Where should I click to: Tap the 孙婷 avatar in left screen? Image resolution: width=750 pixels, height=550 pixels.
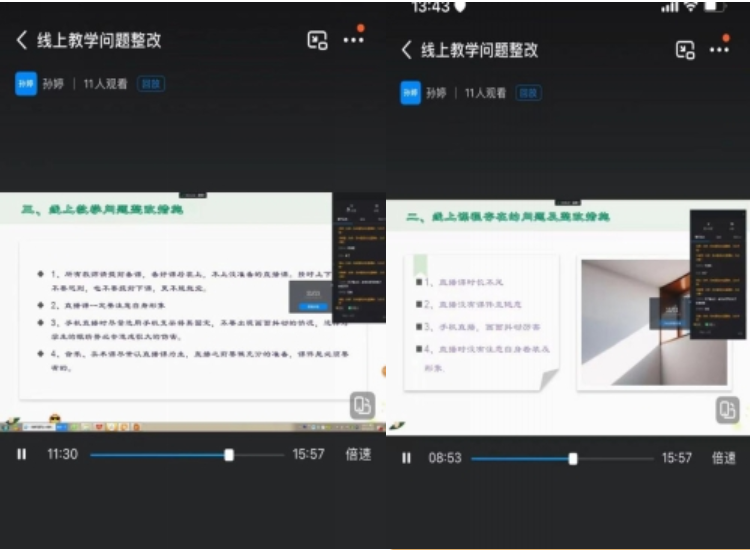click(x=26, y=84)
